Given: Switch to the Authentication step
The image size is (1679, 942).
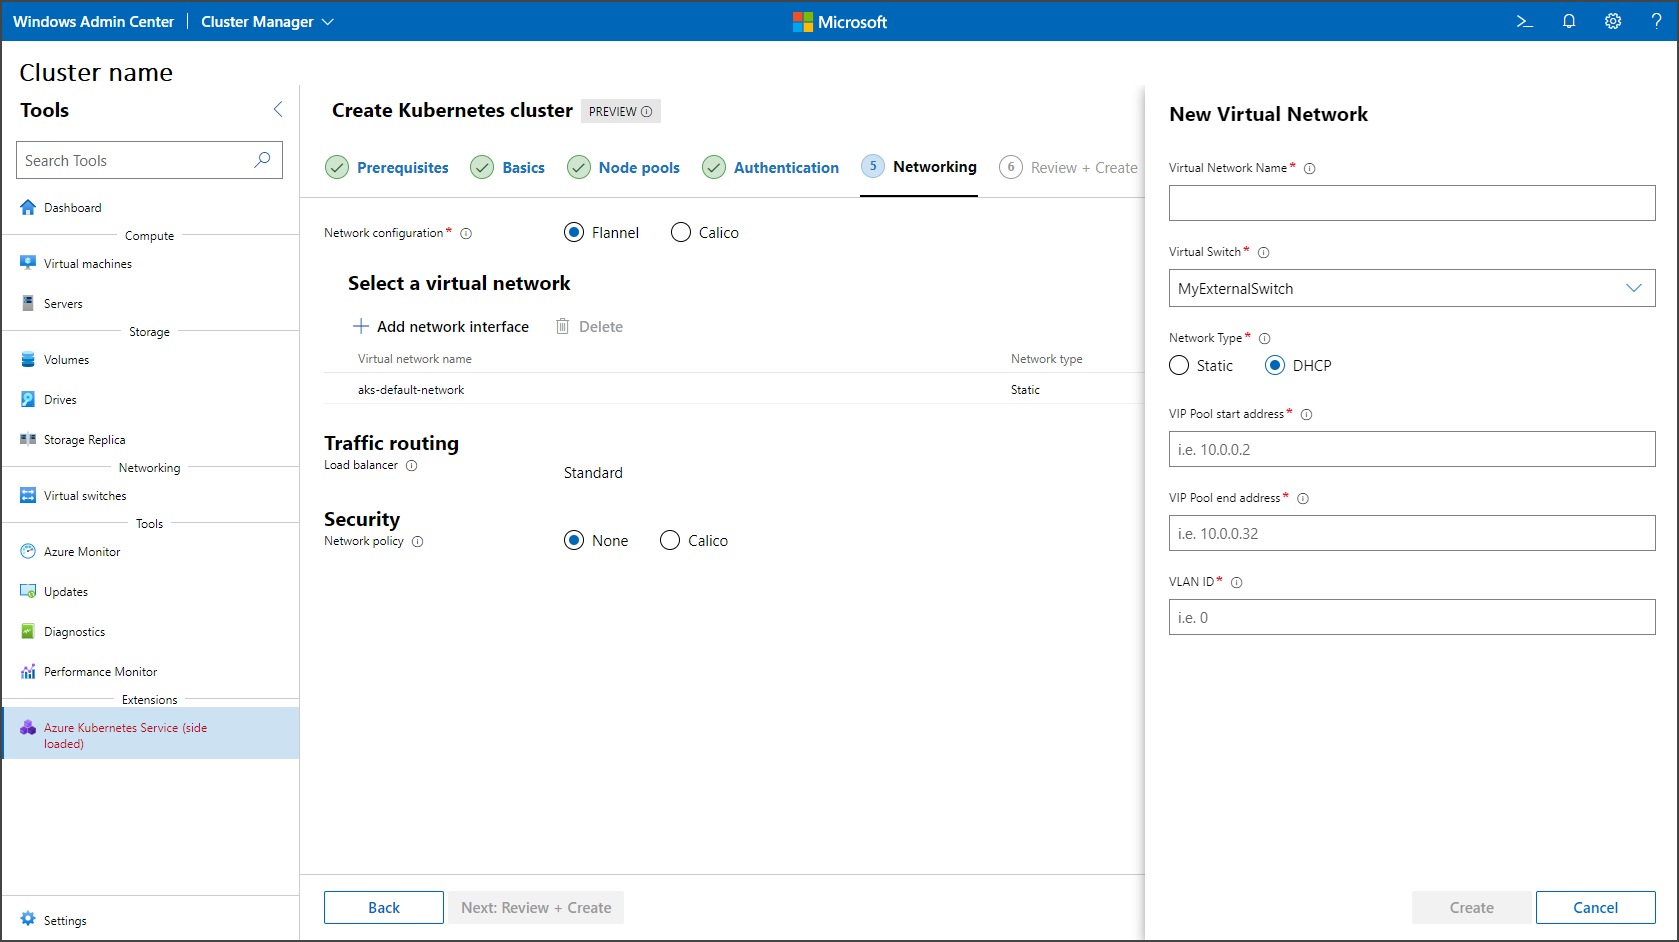Looking at the screenshot, I should pyautogui.click(x=785, y=168).
